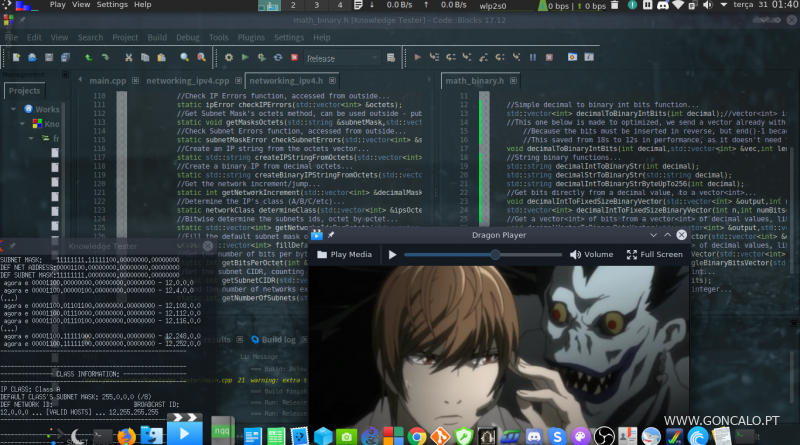Open the Build menu in Code::Blocks
800x445 pixels.
(x=155, y=37)
